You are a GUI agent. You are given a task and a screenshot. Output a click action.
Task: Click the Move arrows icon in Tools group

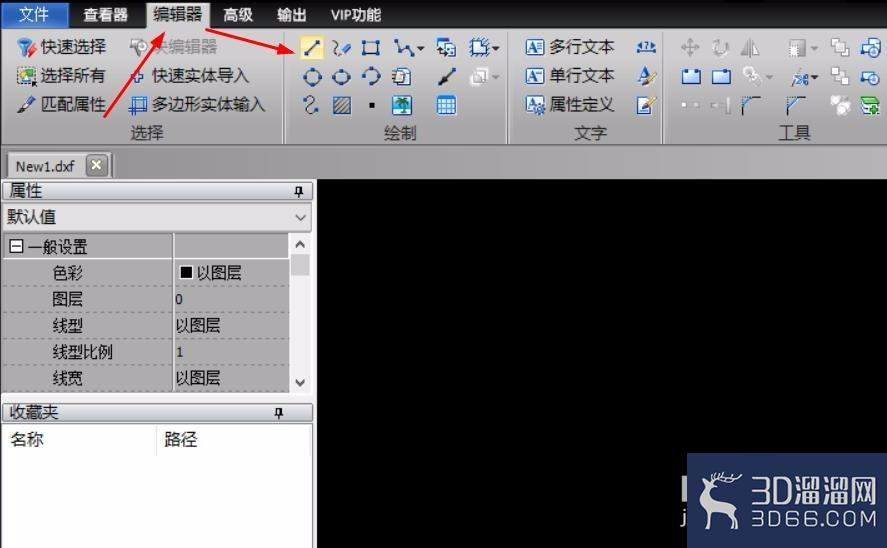[x=690, y=48]
